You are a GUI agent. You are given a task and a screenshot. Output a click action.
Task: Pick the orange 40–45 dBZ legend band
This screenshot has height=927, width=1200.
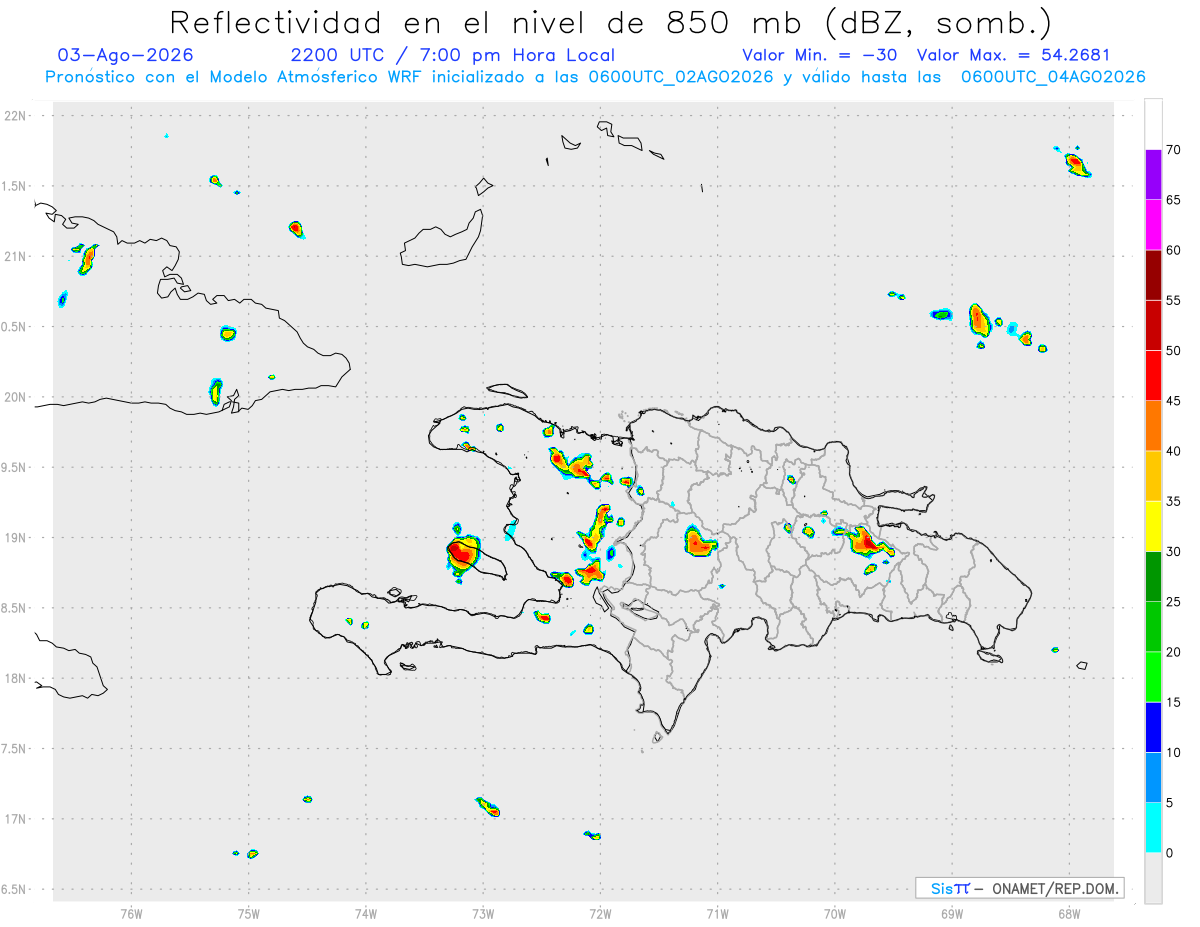(x=1153, y=426)
